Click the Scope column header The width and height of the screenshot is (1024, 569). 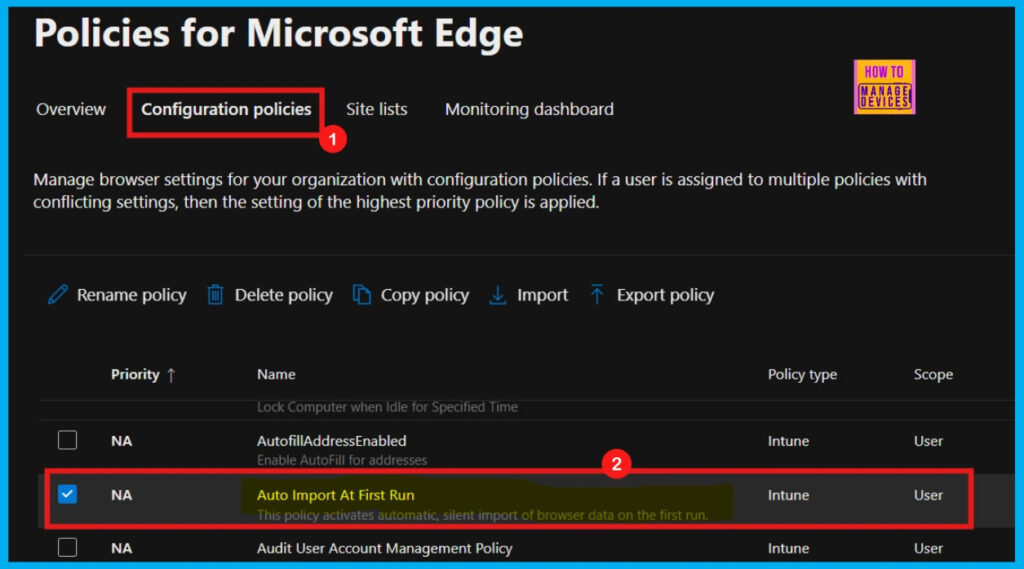tap(933, 374)
